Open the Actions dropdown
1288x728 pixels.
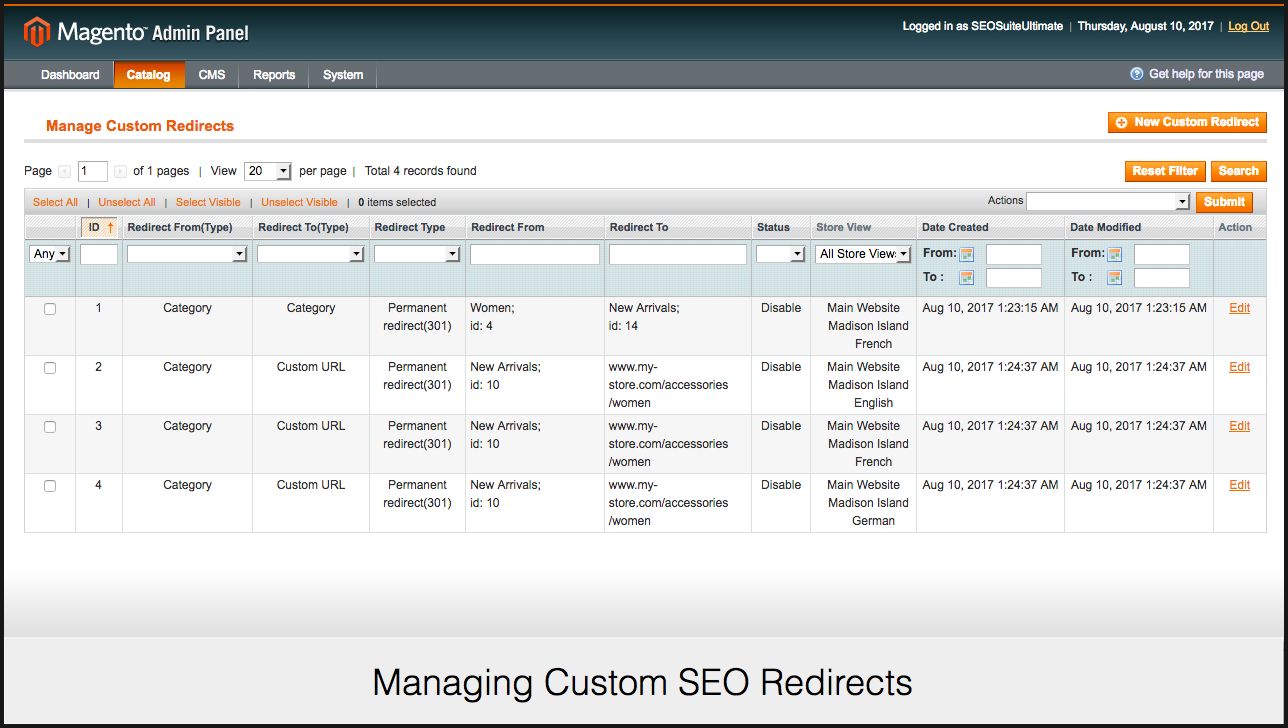pyautogui.click(x=1108, y=202)
